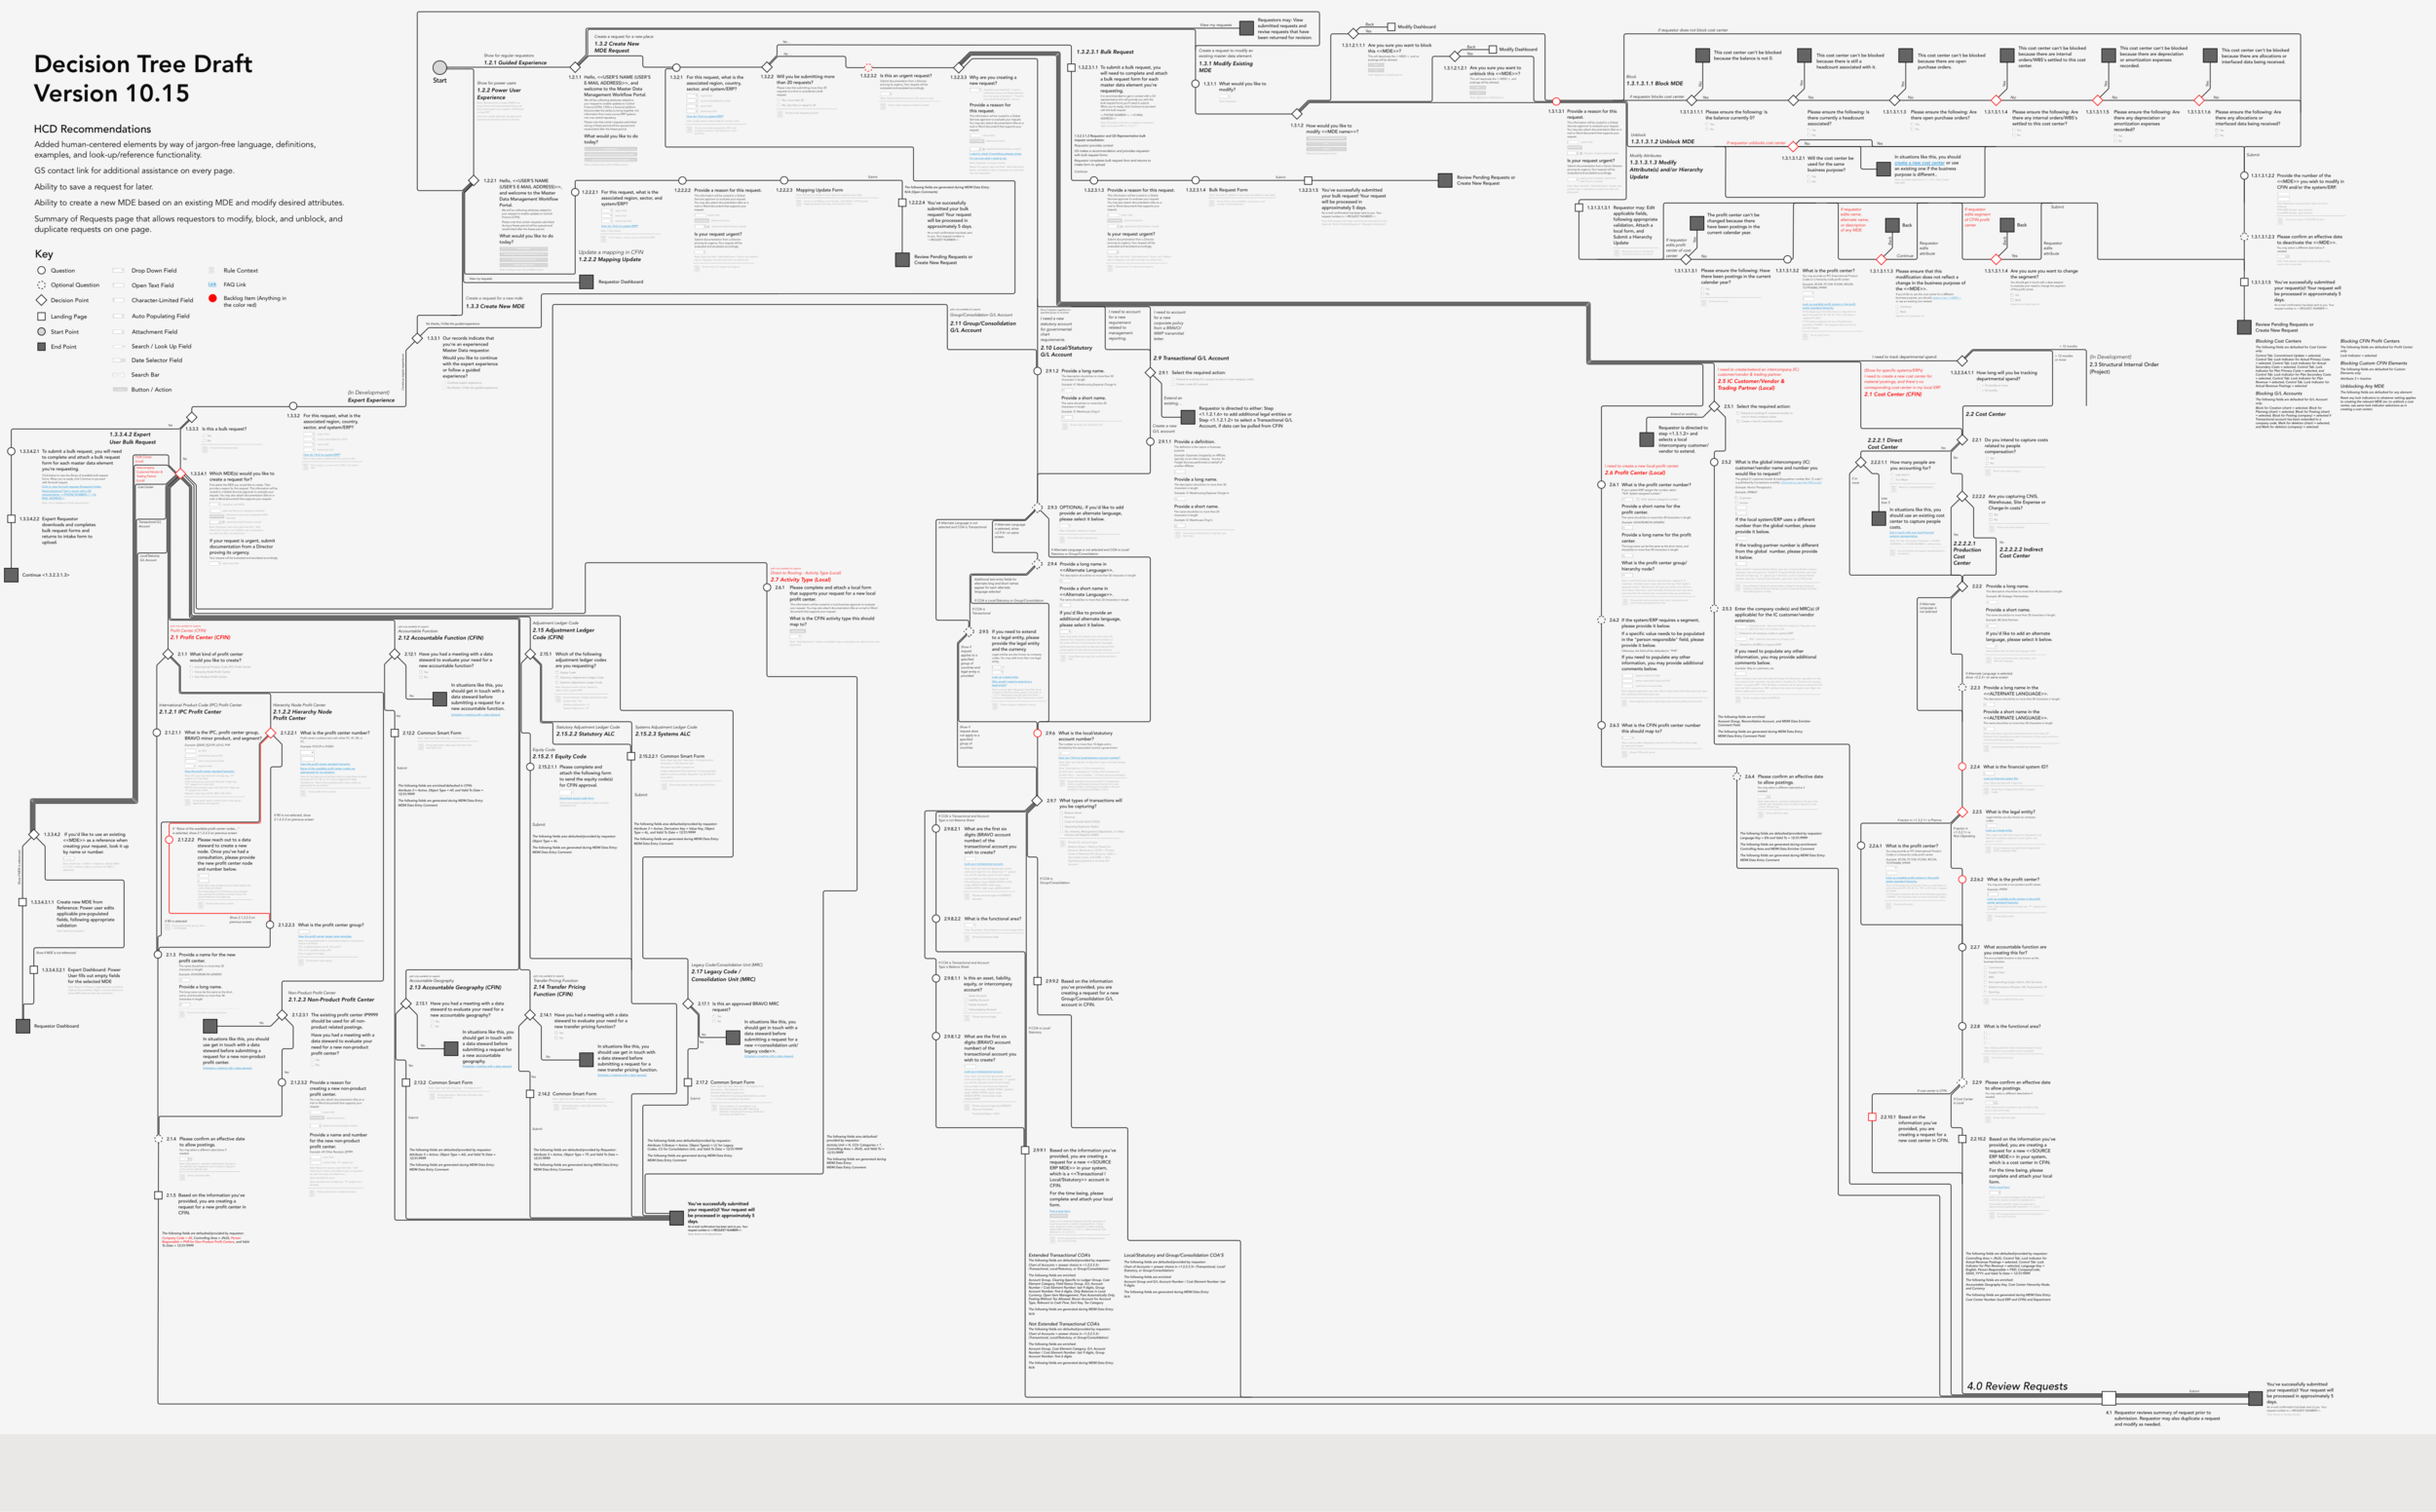Screen dimensions: 2436x1512
Task: Click the End Point symbol in Key
Action: 41,347
